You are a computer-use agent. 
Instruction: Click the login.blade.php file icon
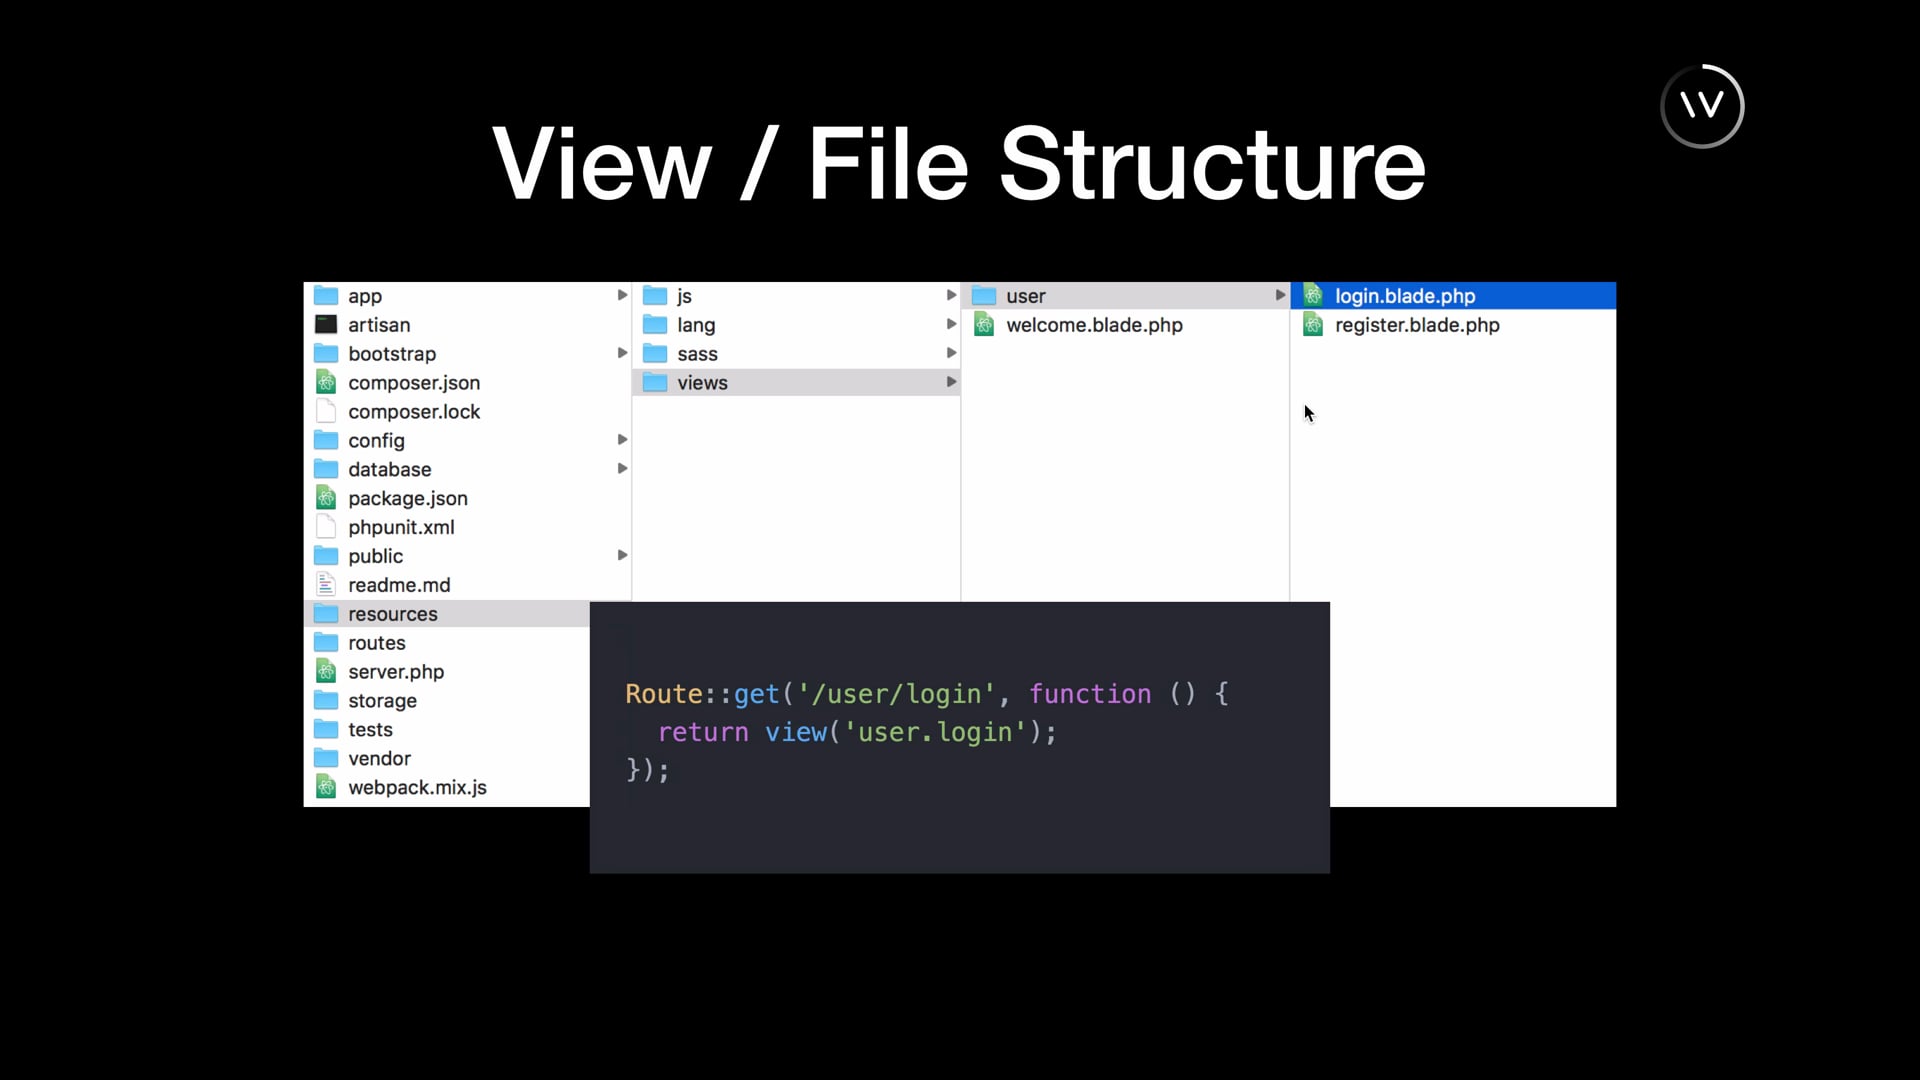[x=1313, y=295]
